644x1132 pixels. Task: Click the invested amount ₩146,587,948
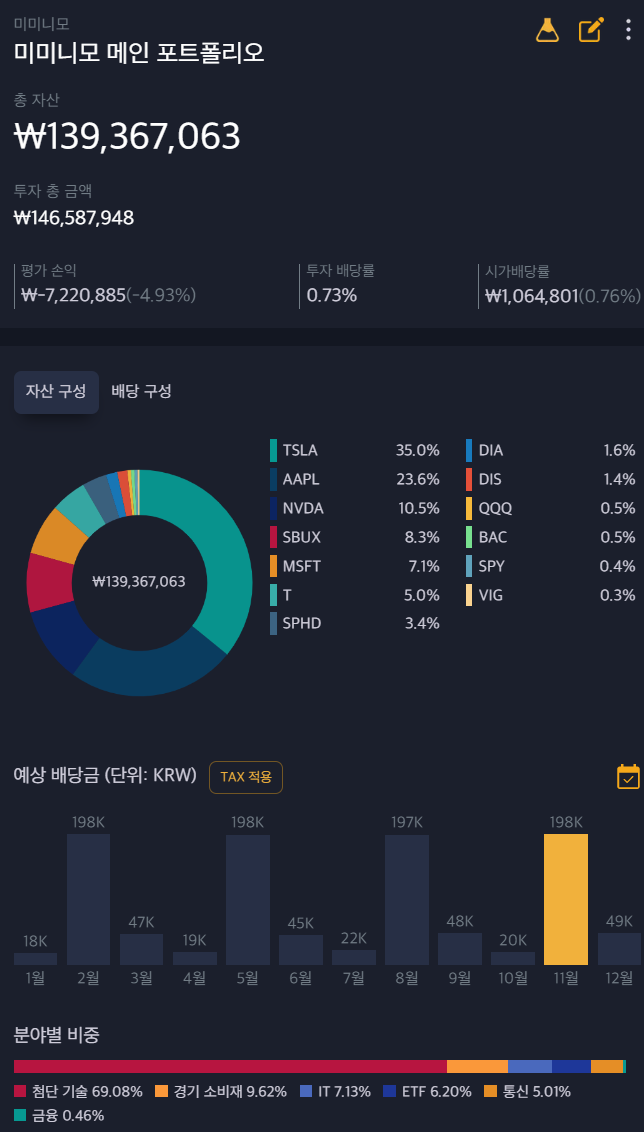click(74, 217)
